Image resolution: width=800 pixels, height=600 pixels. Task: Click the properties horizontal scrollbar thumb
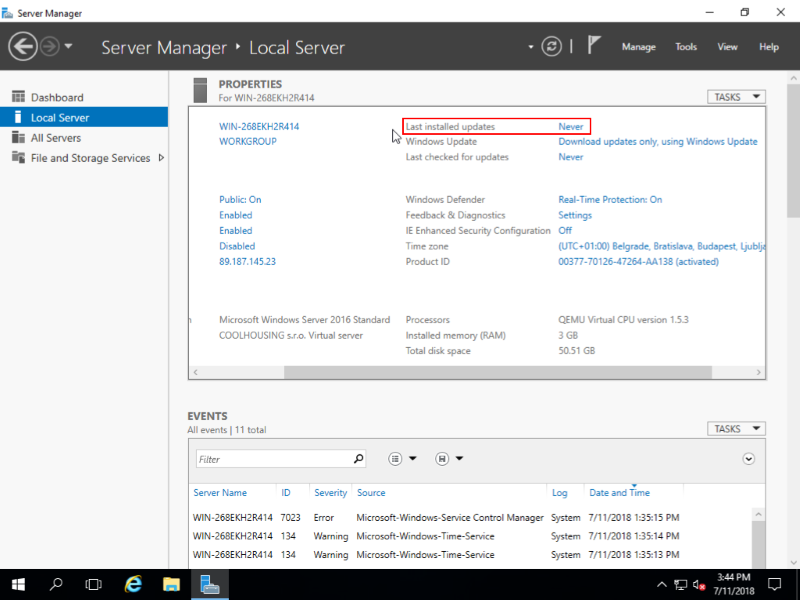[497, 372]
